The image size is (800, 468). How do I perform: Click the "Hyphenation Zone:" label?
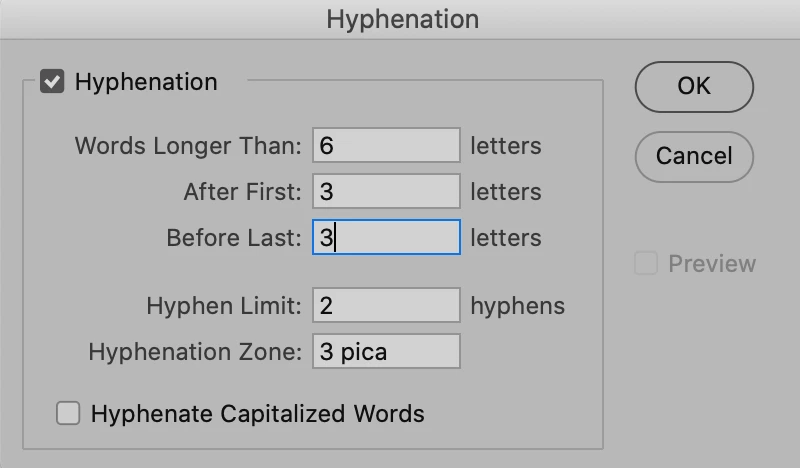click(x=195, y=352)
